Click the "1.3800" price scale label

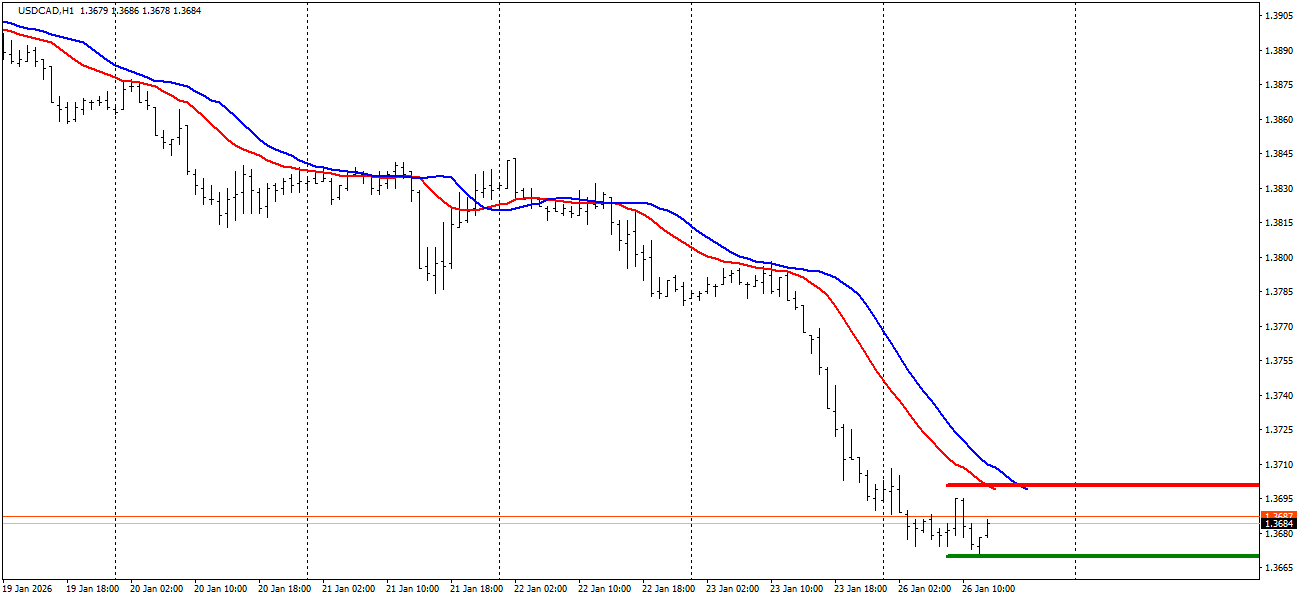click(x=1279, y=258)
